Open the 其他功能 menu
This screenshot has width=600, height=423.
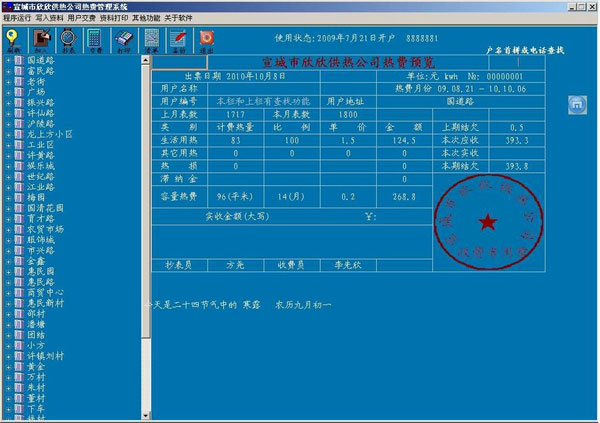coord(146,18)
